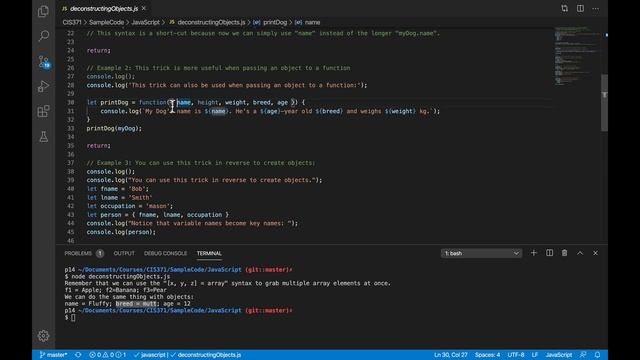This screenshot has height=360, width=640.
Task: Click 'printDog(myDog);' on line 33
Action: 114,128
